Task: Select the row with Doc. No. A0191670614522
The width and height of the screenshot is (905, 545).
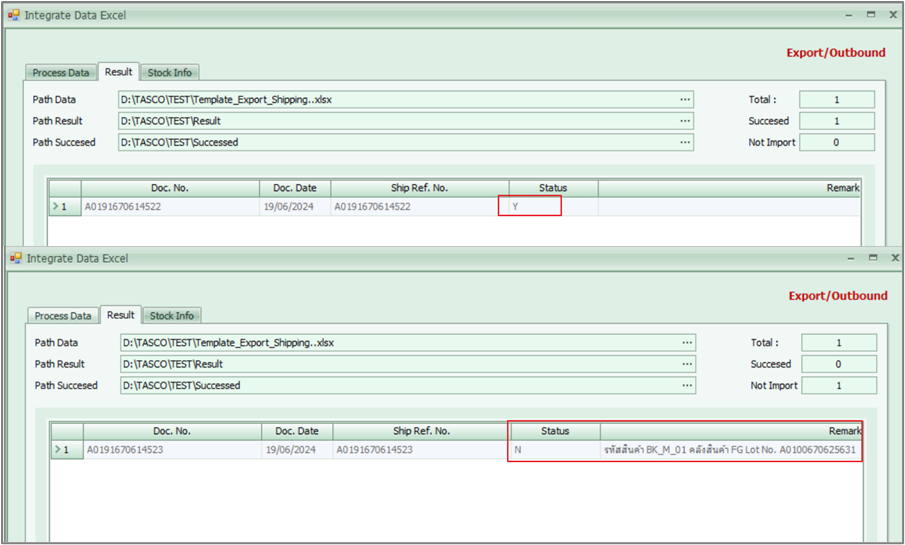Action: 123,207
